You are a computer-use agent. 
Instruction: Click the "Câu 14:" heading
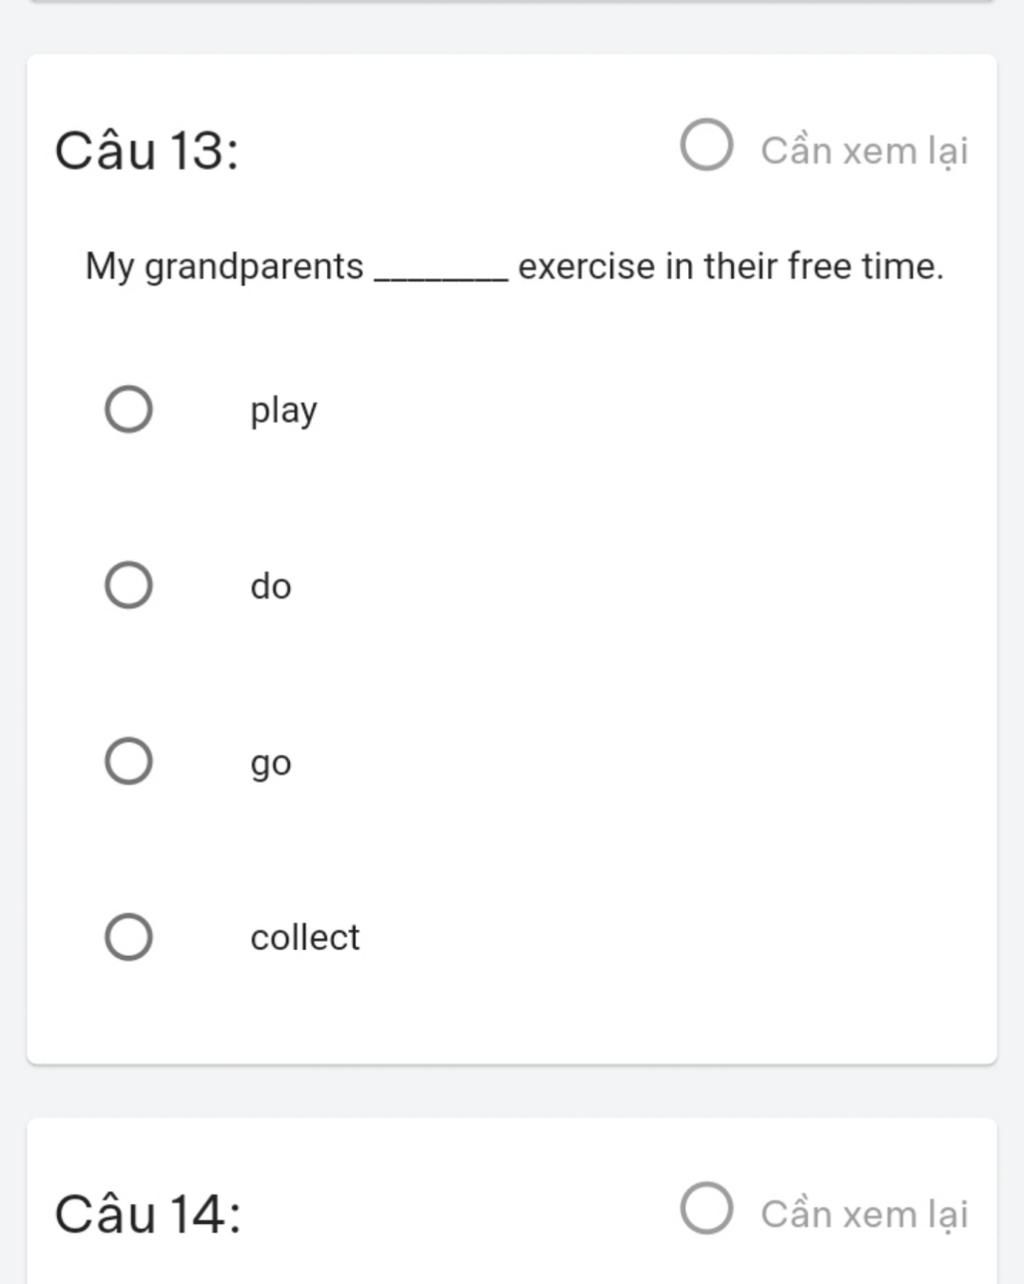pyautogui.click(x=148, y=1215)
